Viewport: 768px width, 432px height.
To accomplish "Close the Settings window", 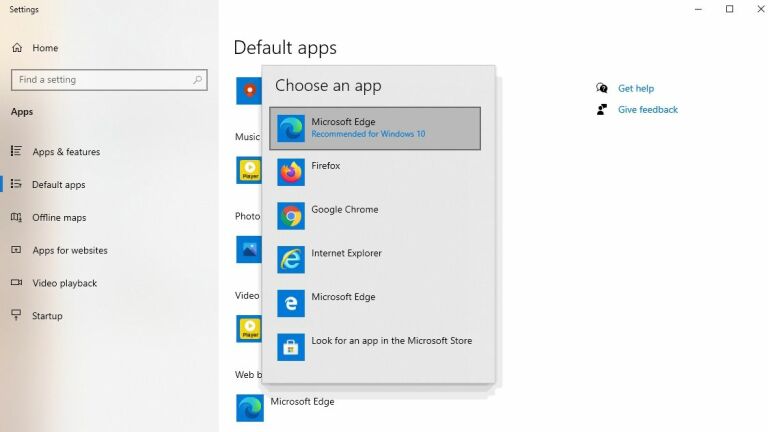I will (x=761, y=9).
